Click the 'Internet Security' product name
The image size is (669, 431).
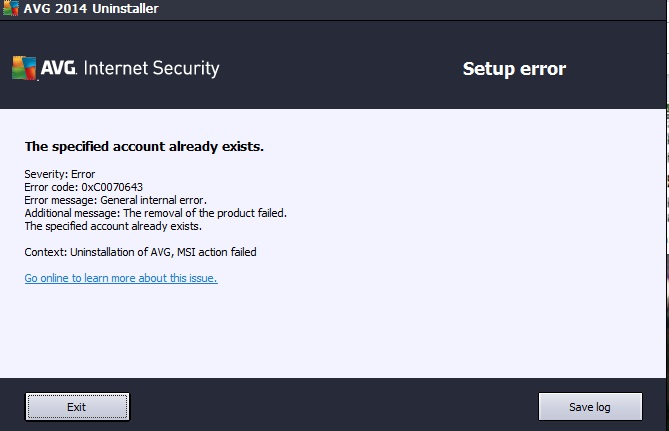(151, 68)
